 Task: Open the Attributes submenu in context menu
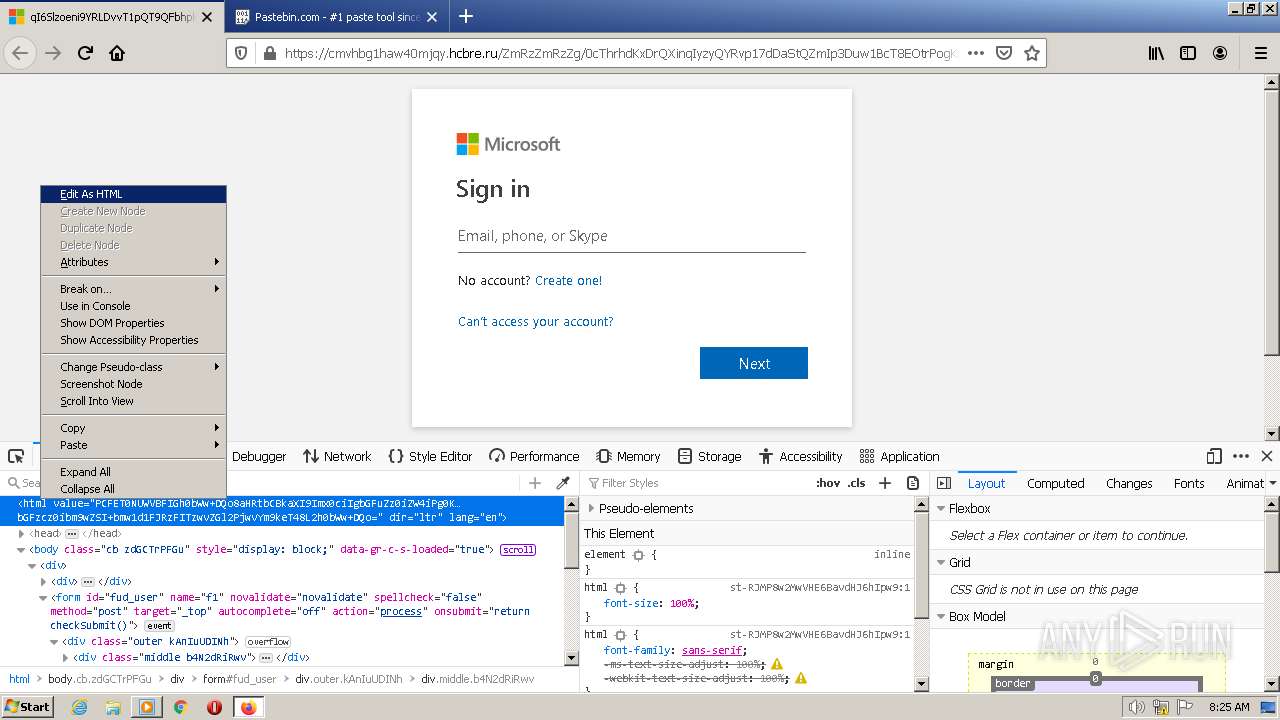coord(133,262)
